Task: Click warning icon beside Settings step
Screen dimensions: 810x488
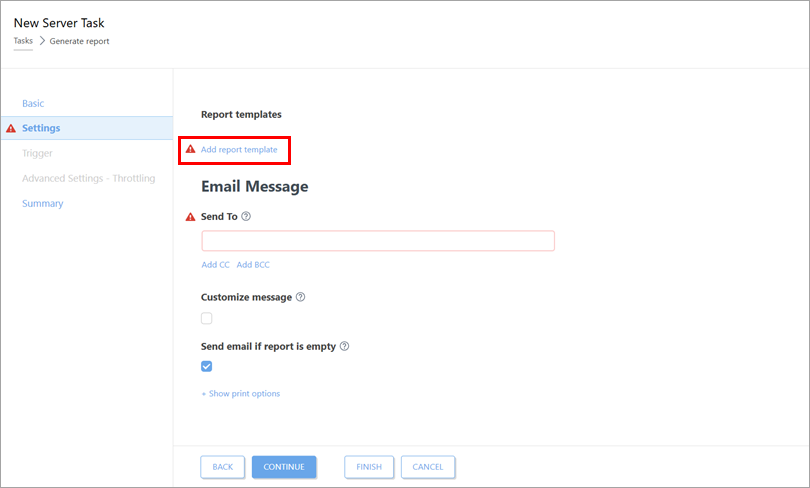Action: pos(10,128)
